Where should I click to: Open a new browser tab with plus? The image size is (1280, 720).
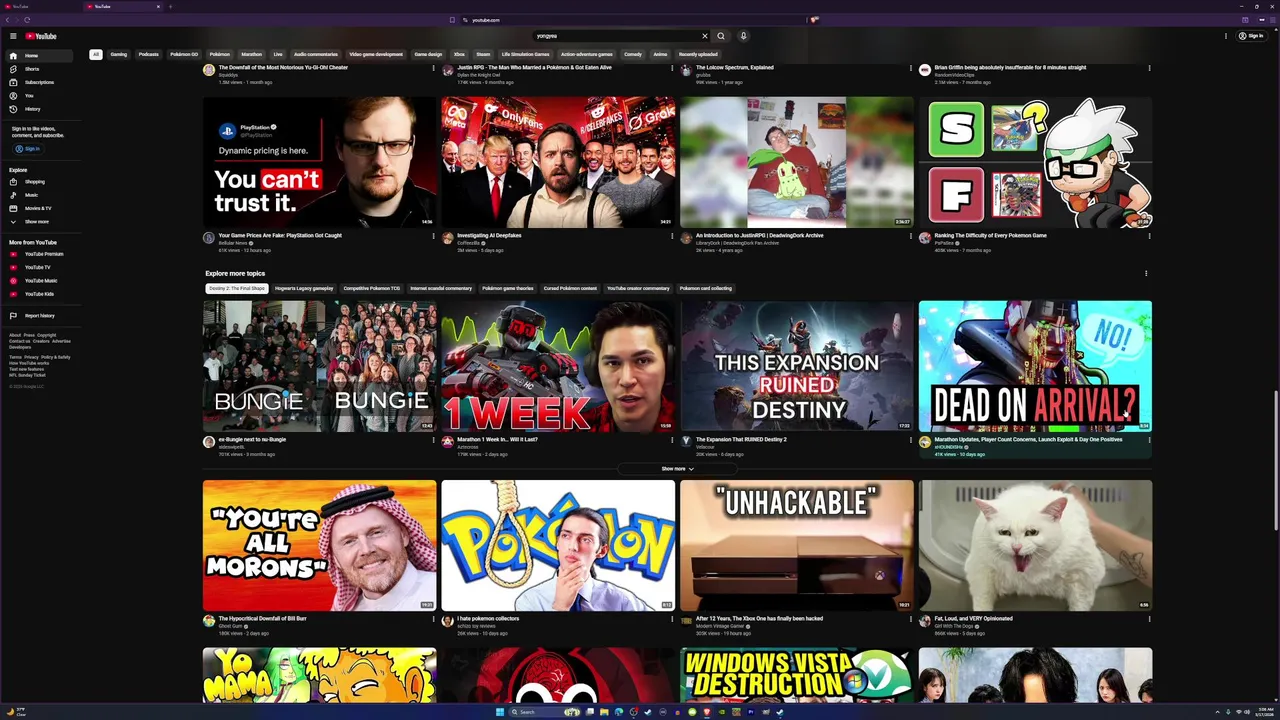[170, 6]
